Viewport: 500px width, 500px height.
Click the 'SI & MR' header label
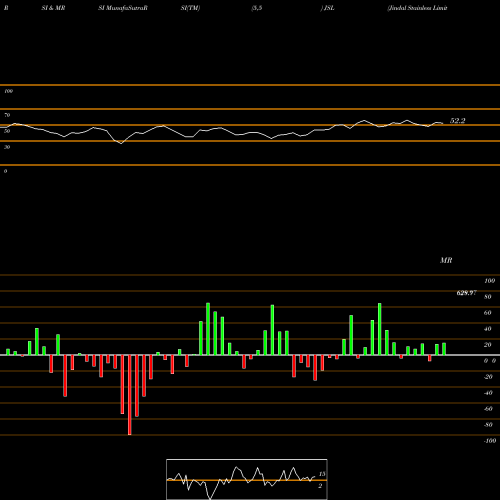(53, 8)
